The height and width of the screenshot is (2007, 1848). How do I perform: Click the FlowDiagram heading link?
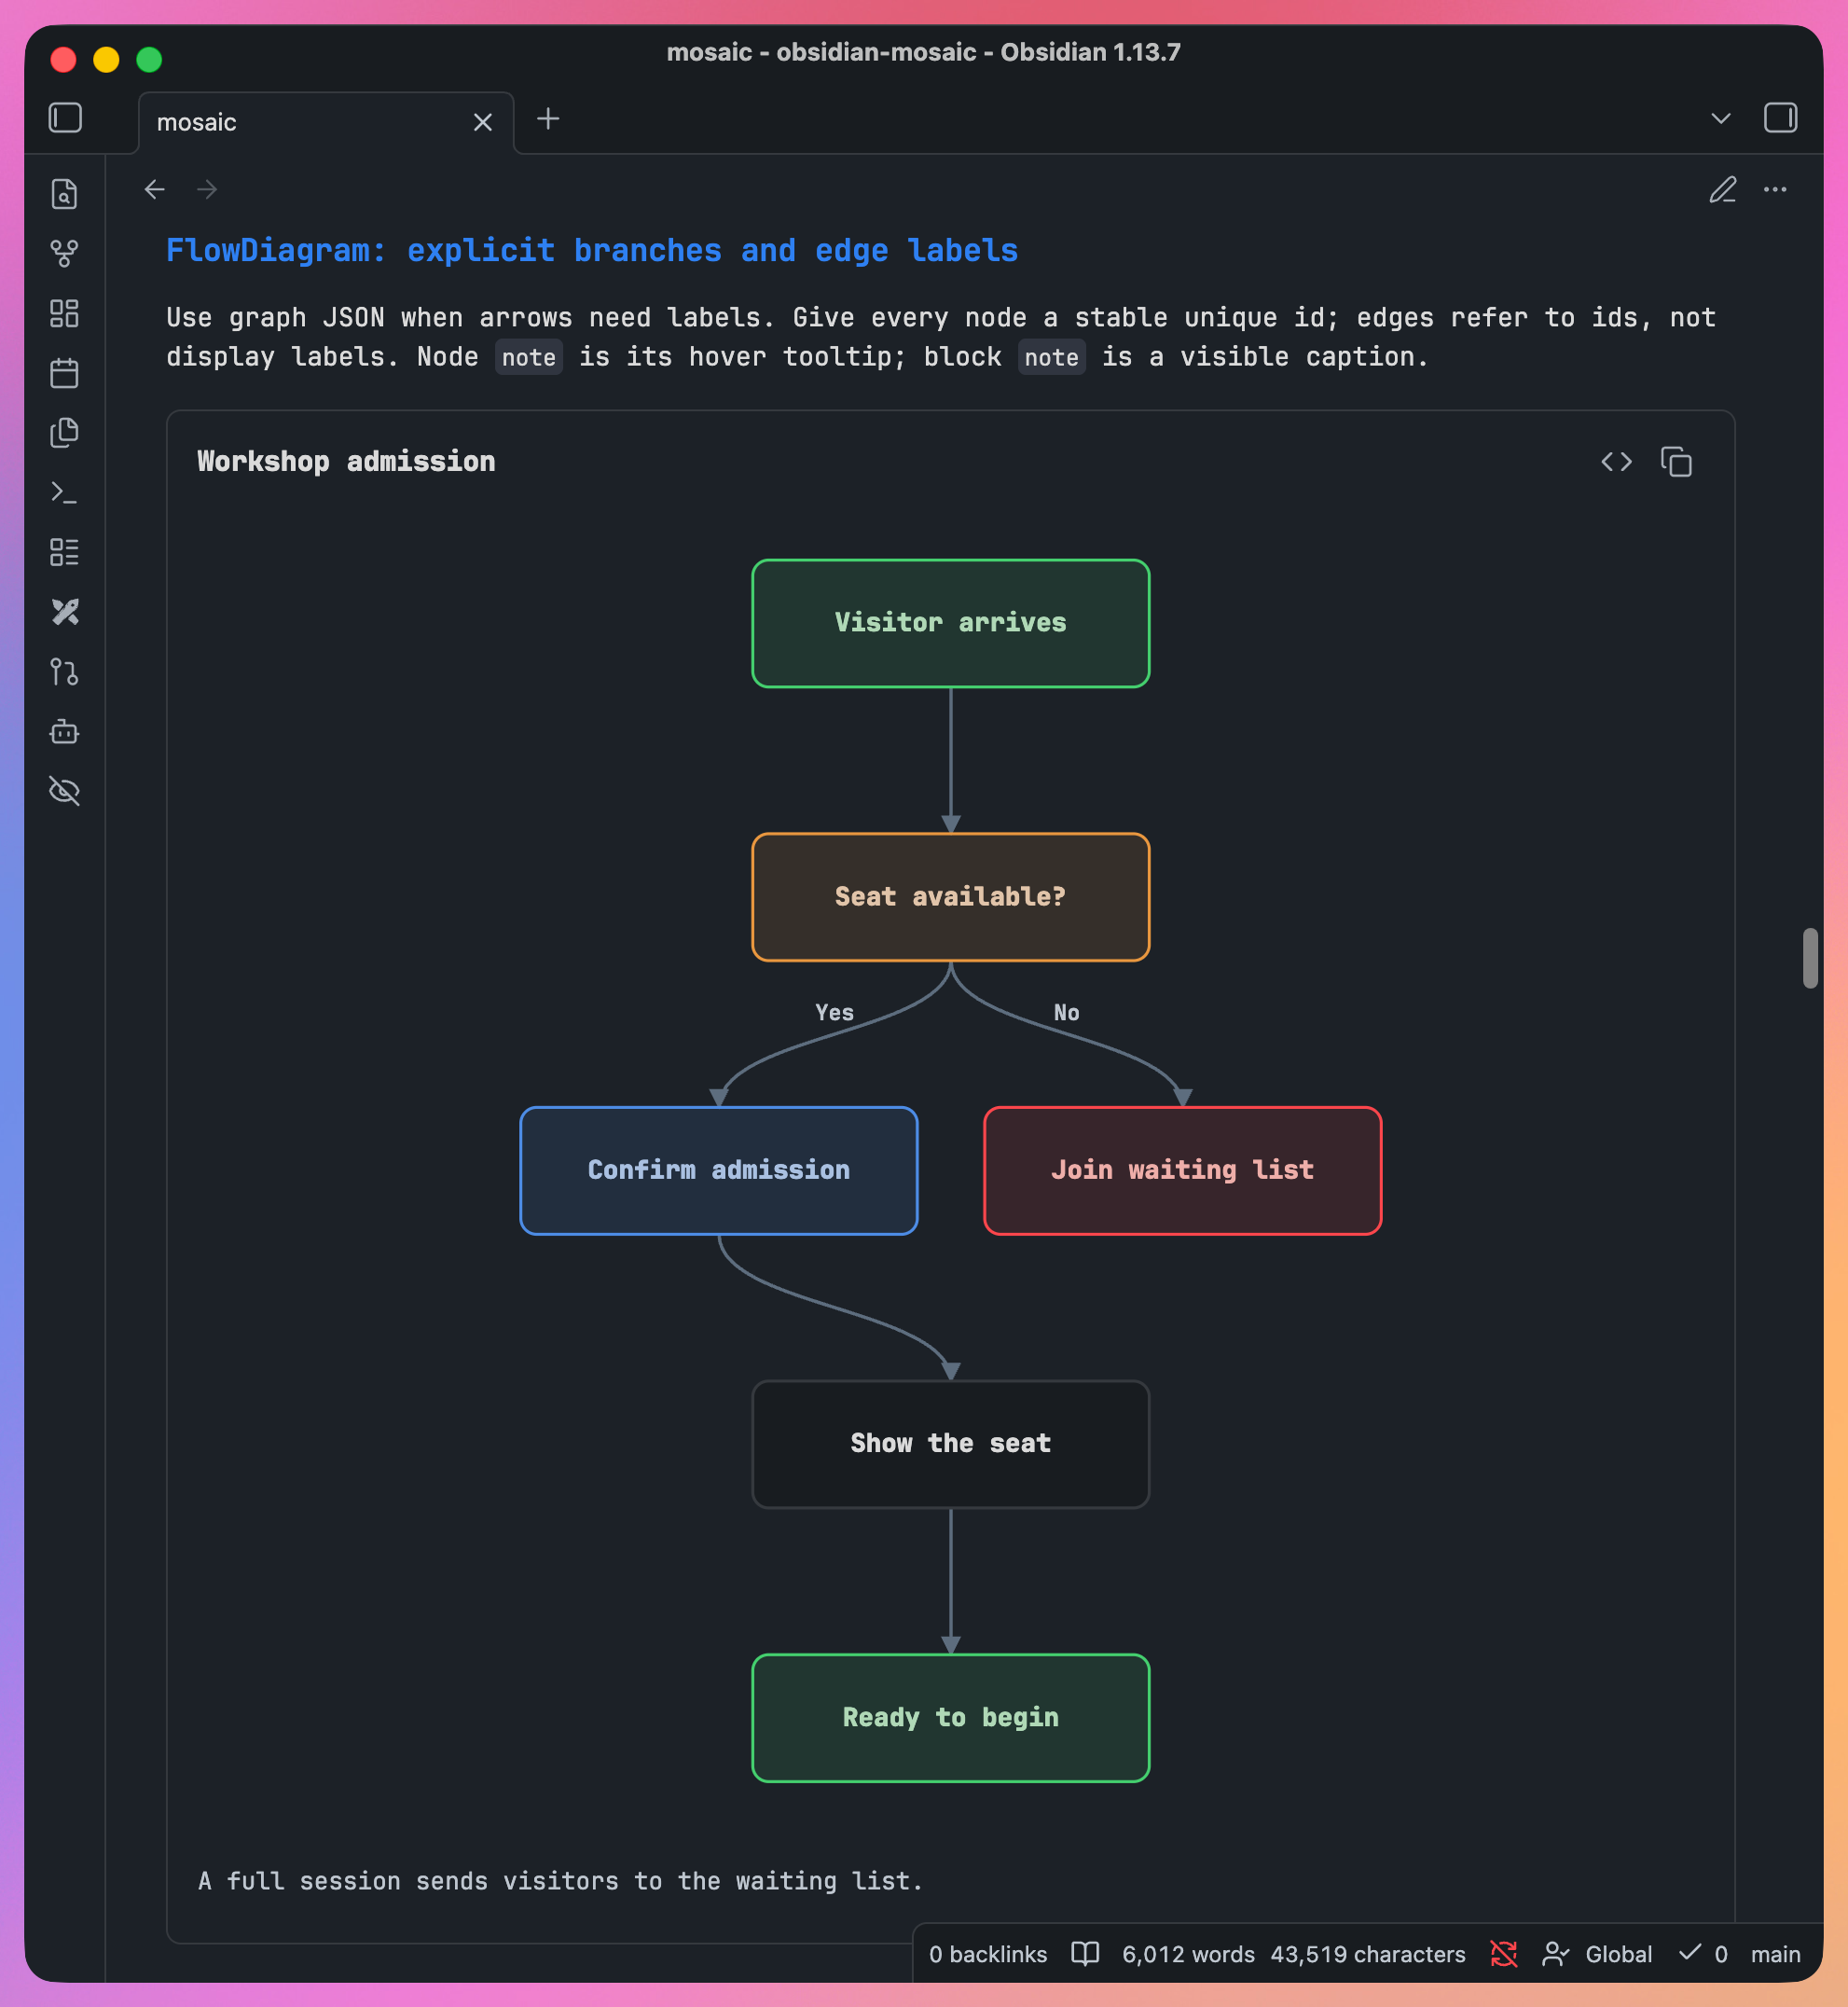pyautogui.click(x=592, y=250)
